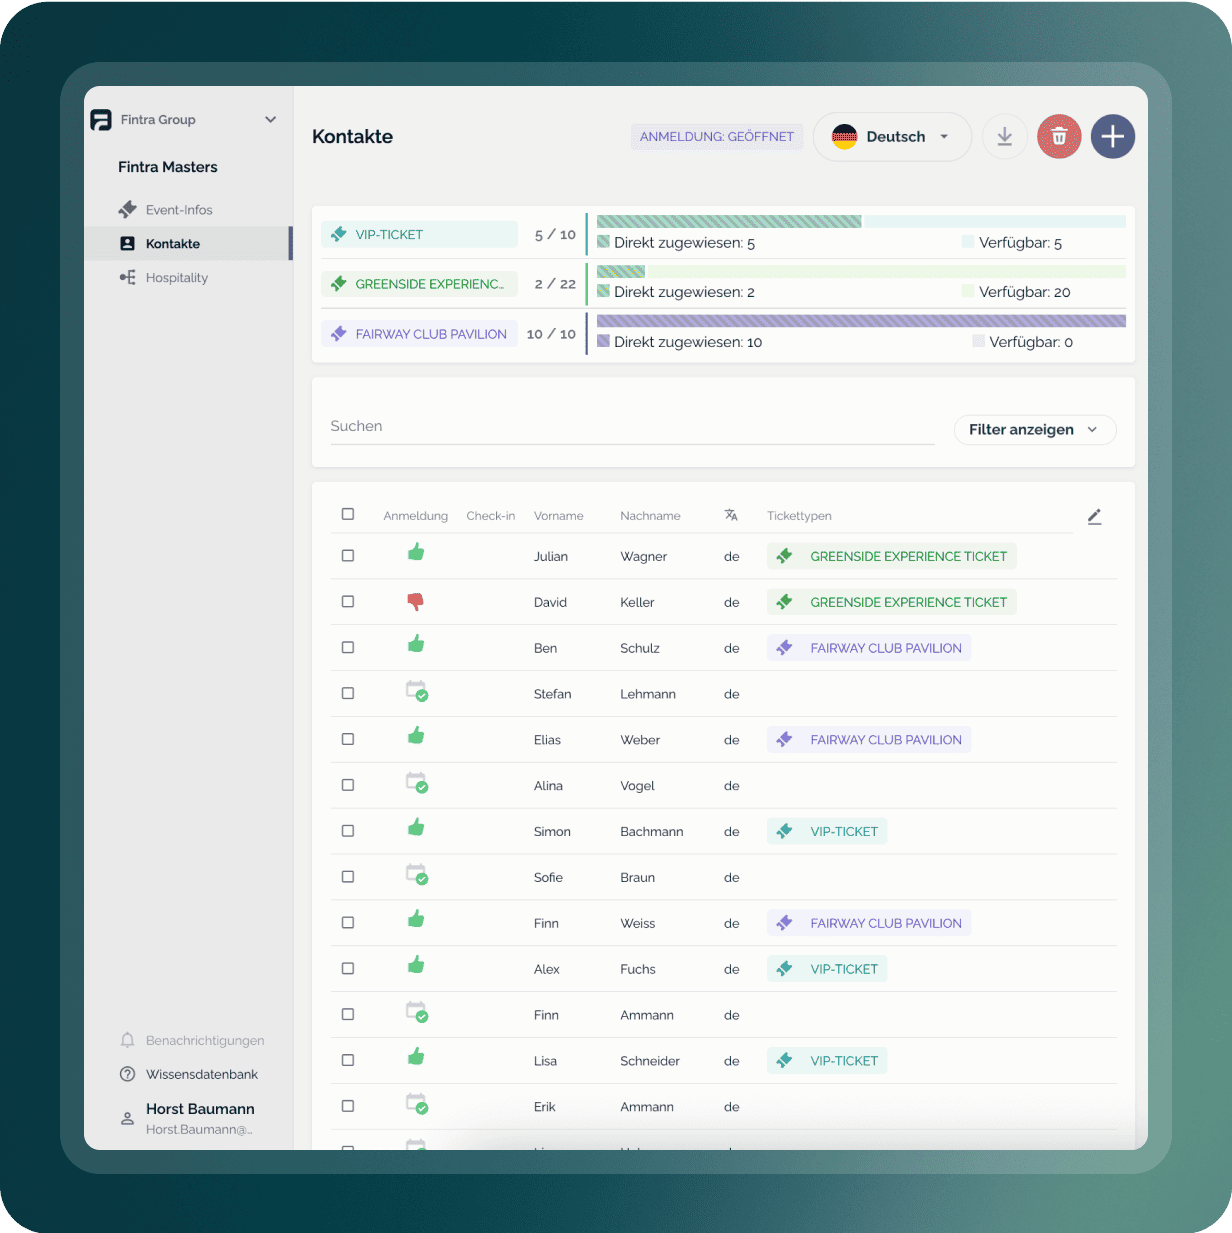Click Alex Fuchs's VIP-TICKET tag
Viewport: 1232px width, 1233px height.
pos(827,969)
